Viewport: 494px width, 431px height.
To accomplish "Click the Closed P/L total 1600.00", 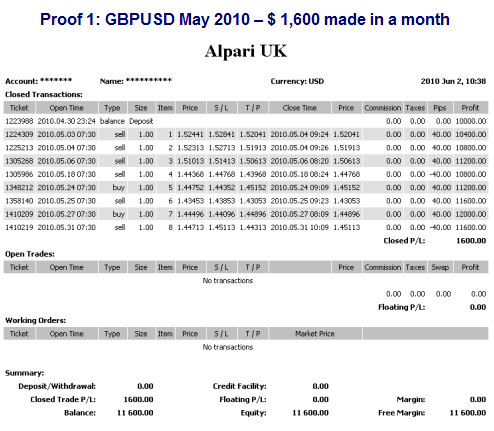I will pyautogui.click(x=471, y=241).
